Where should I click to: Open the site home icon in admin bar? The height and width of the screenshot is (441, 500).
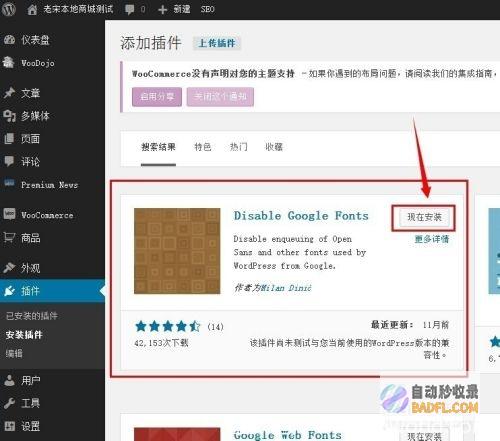click(32, 10)
